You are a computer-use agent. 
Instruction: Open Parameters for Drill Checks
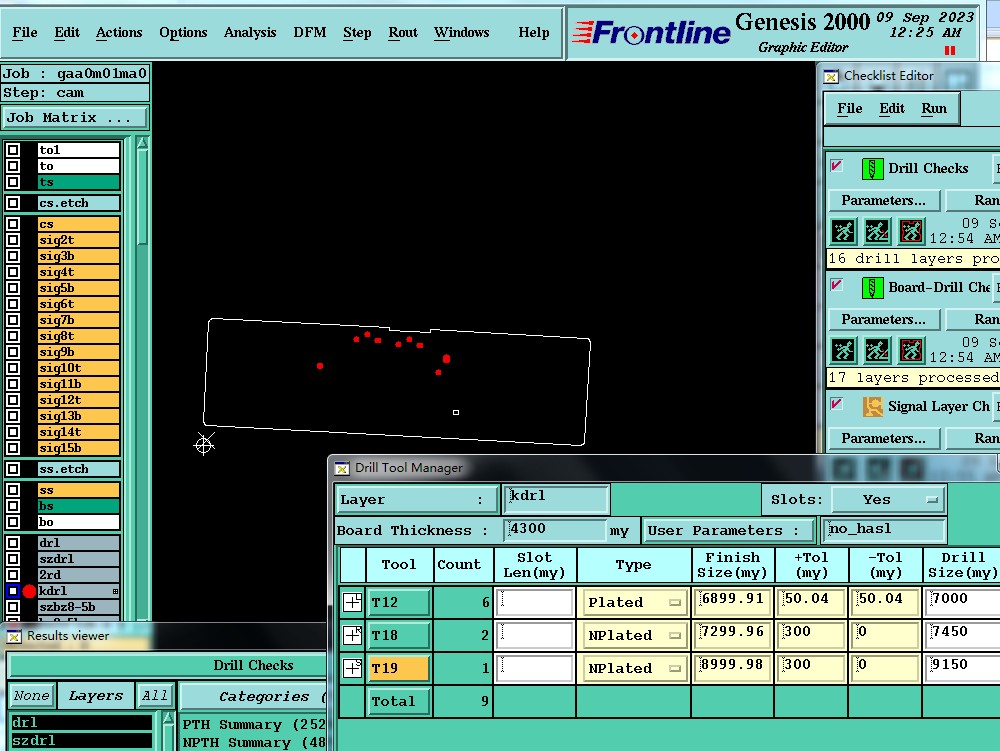click(x=883, y=200)
